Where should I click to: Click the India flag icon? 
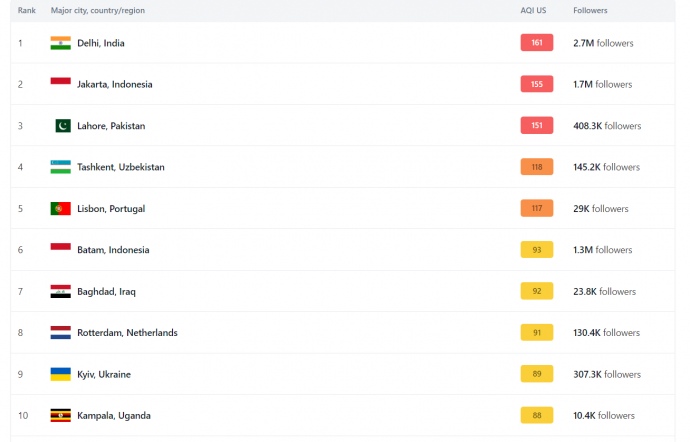click(60, 43)
